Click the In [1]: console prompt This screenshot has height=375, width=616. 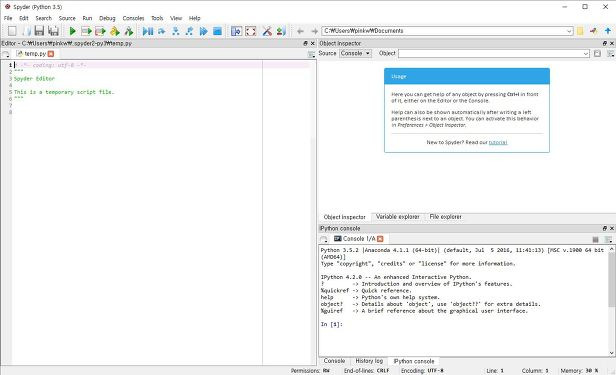332,324
